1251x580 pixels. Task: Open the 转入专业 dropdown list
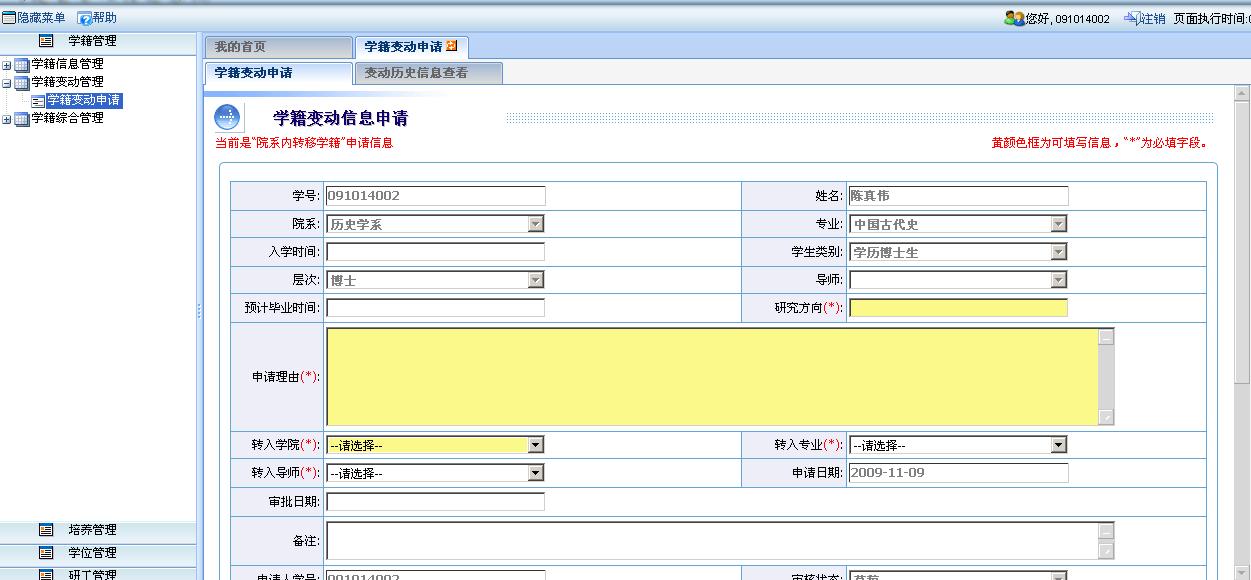click(1058, 445)
